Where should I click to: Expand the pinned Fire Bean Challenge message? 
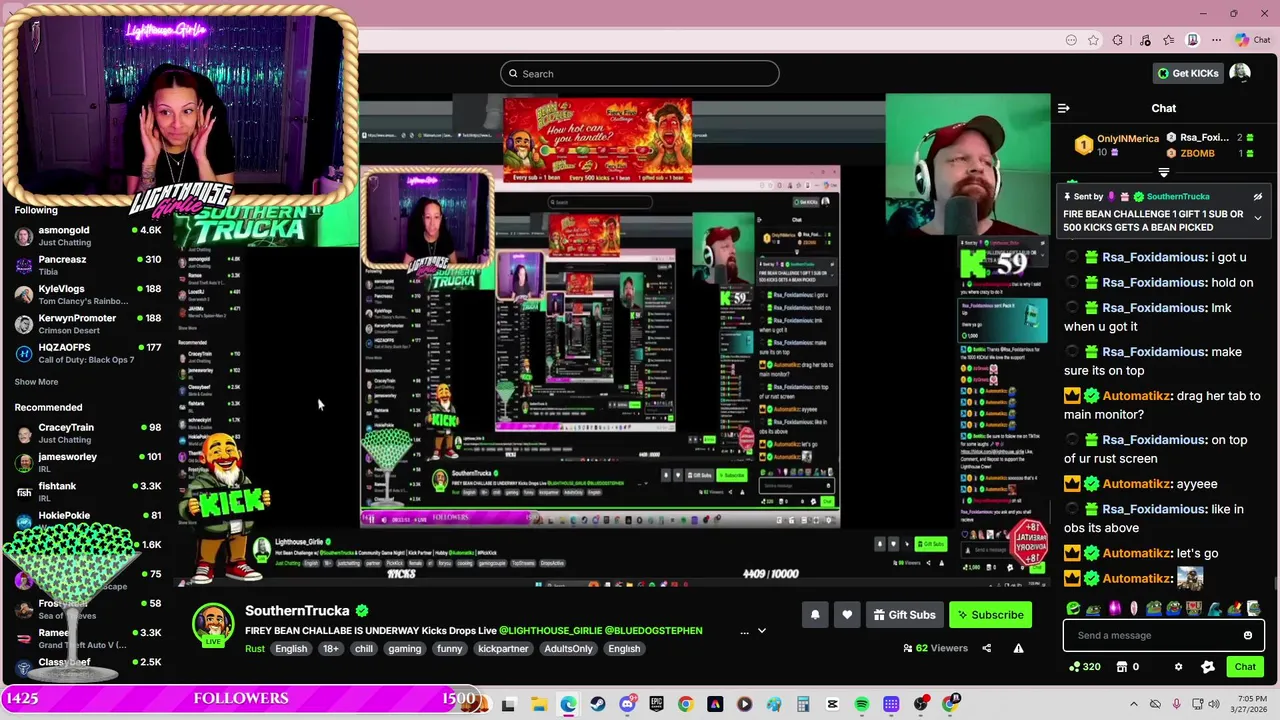point(1258,218)
